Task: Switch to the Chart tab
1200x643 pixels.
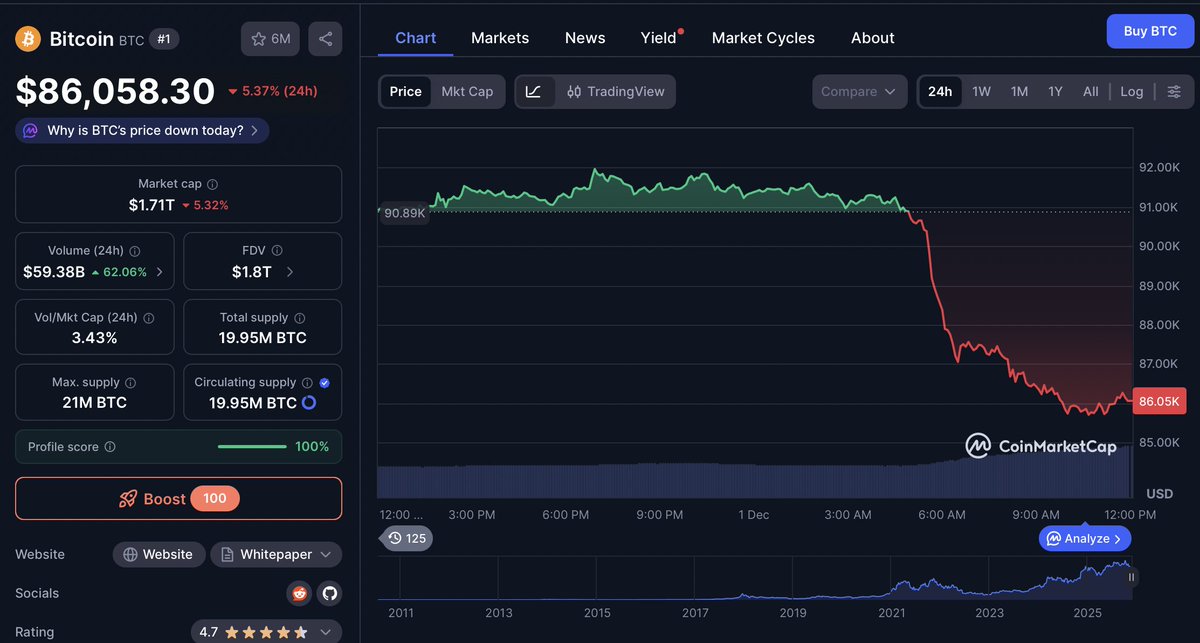Action: click(x=416, y=38)
